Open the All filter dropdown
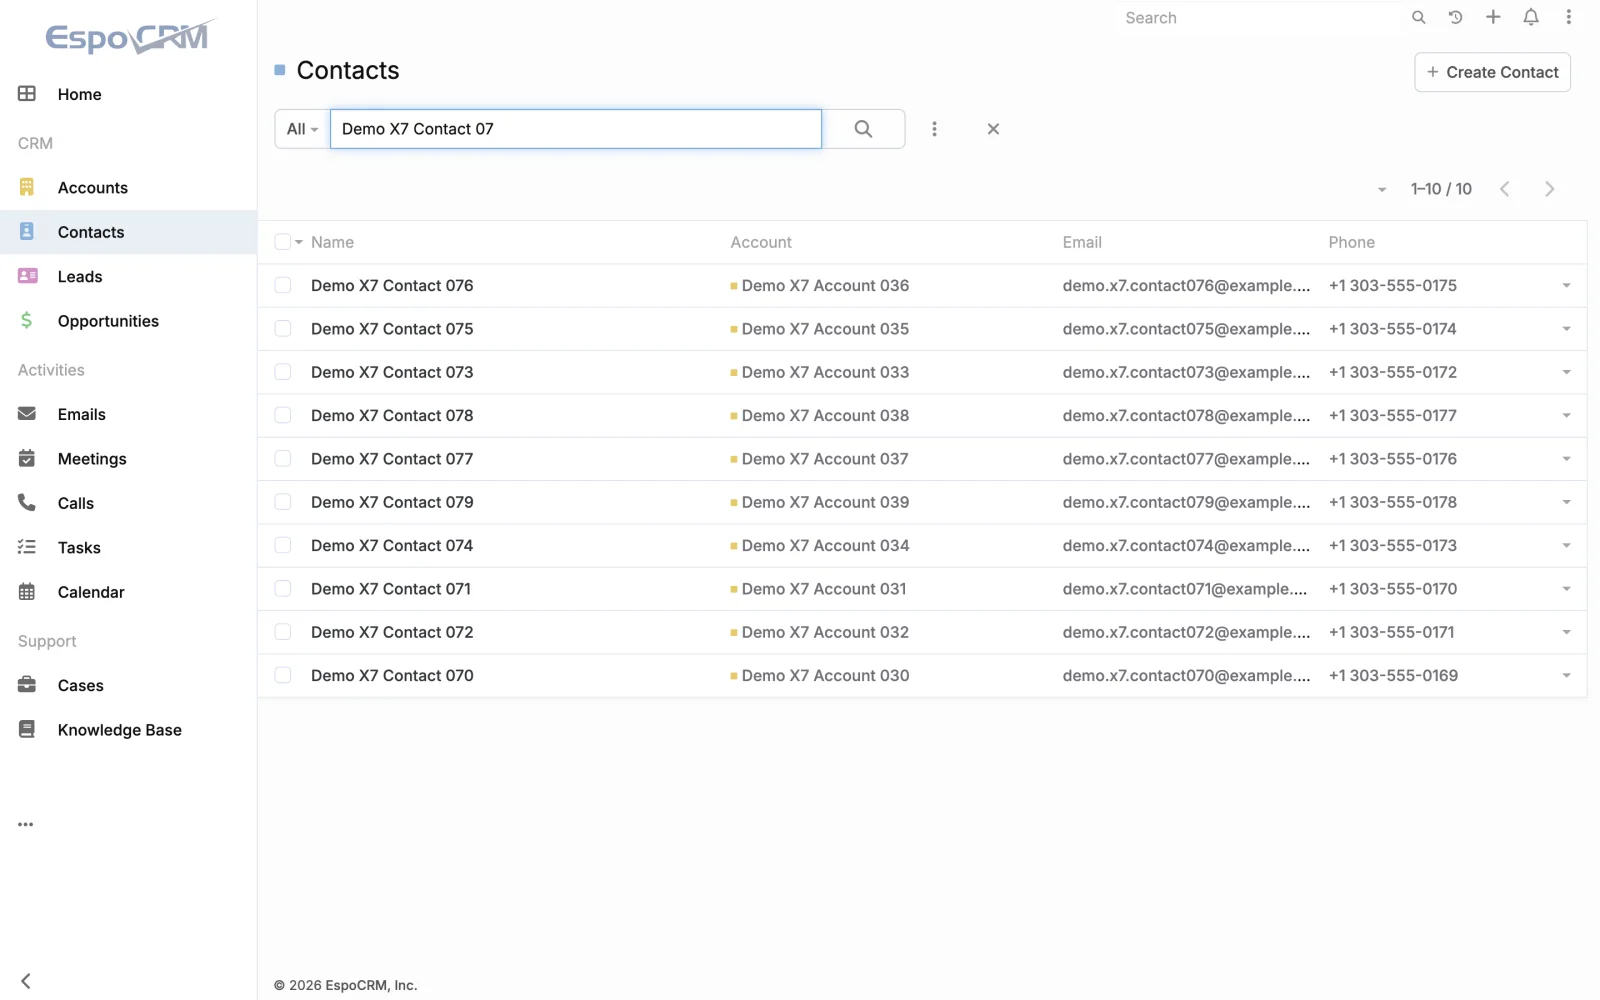1600x1000 pixels. click(302, 129)
